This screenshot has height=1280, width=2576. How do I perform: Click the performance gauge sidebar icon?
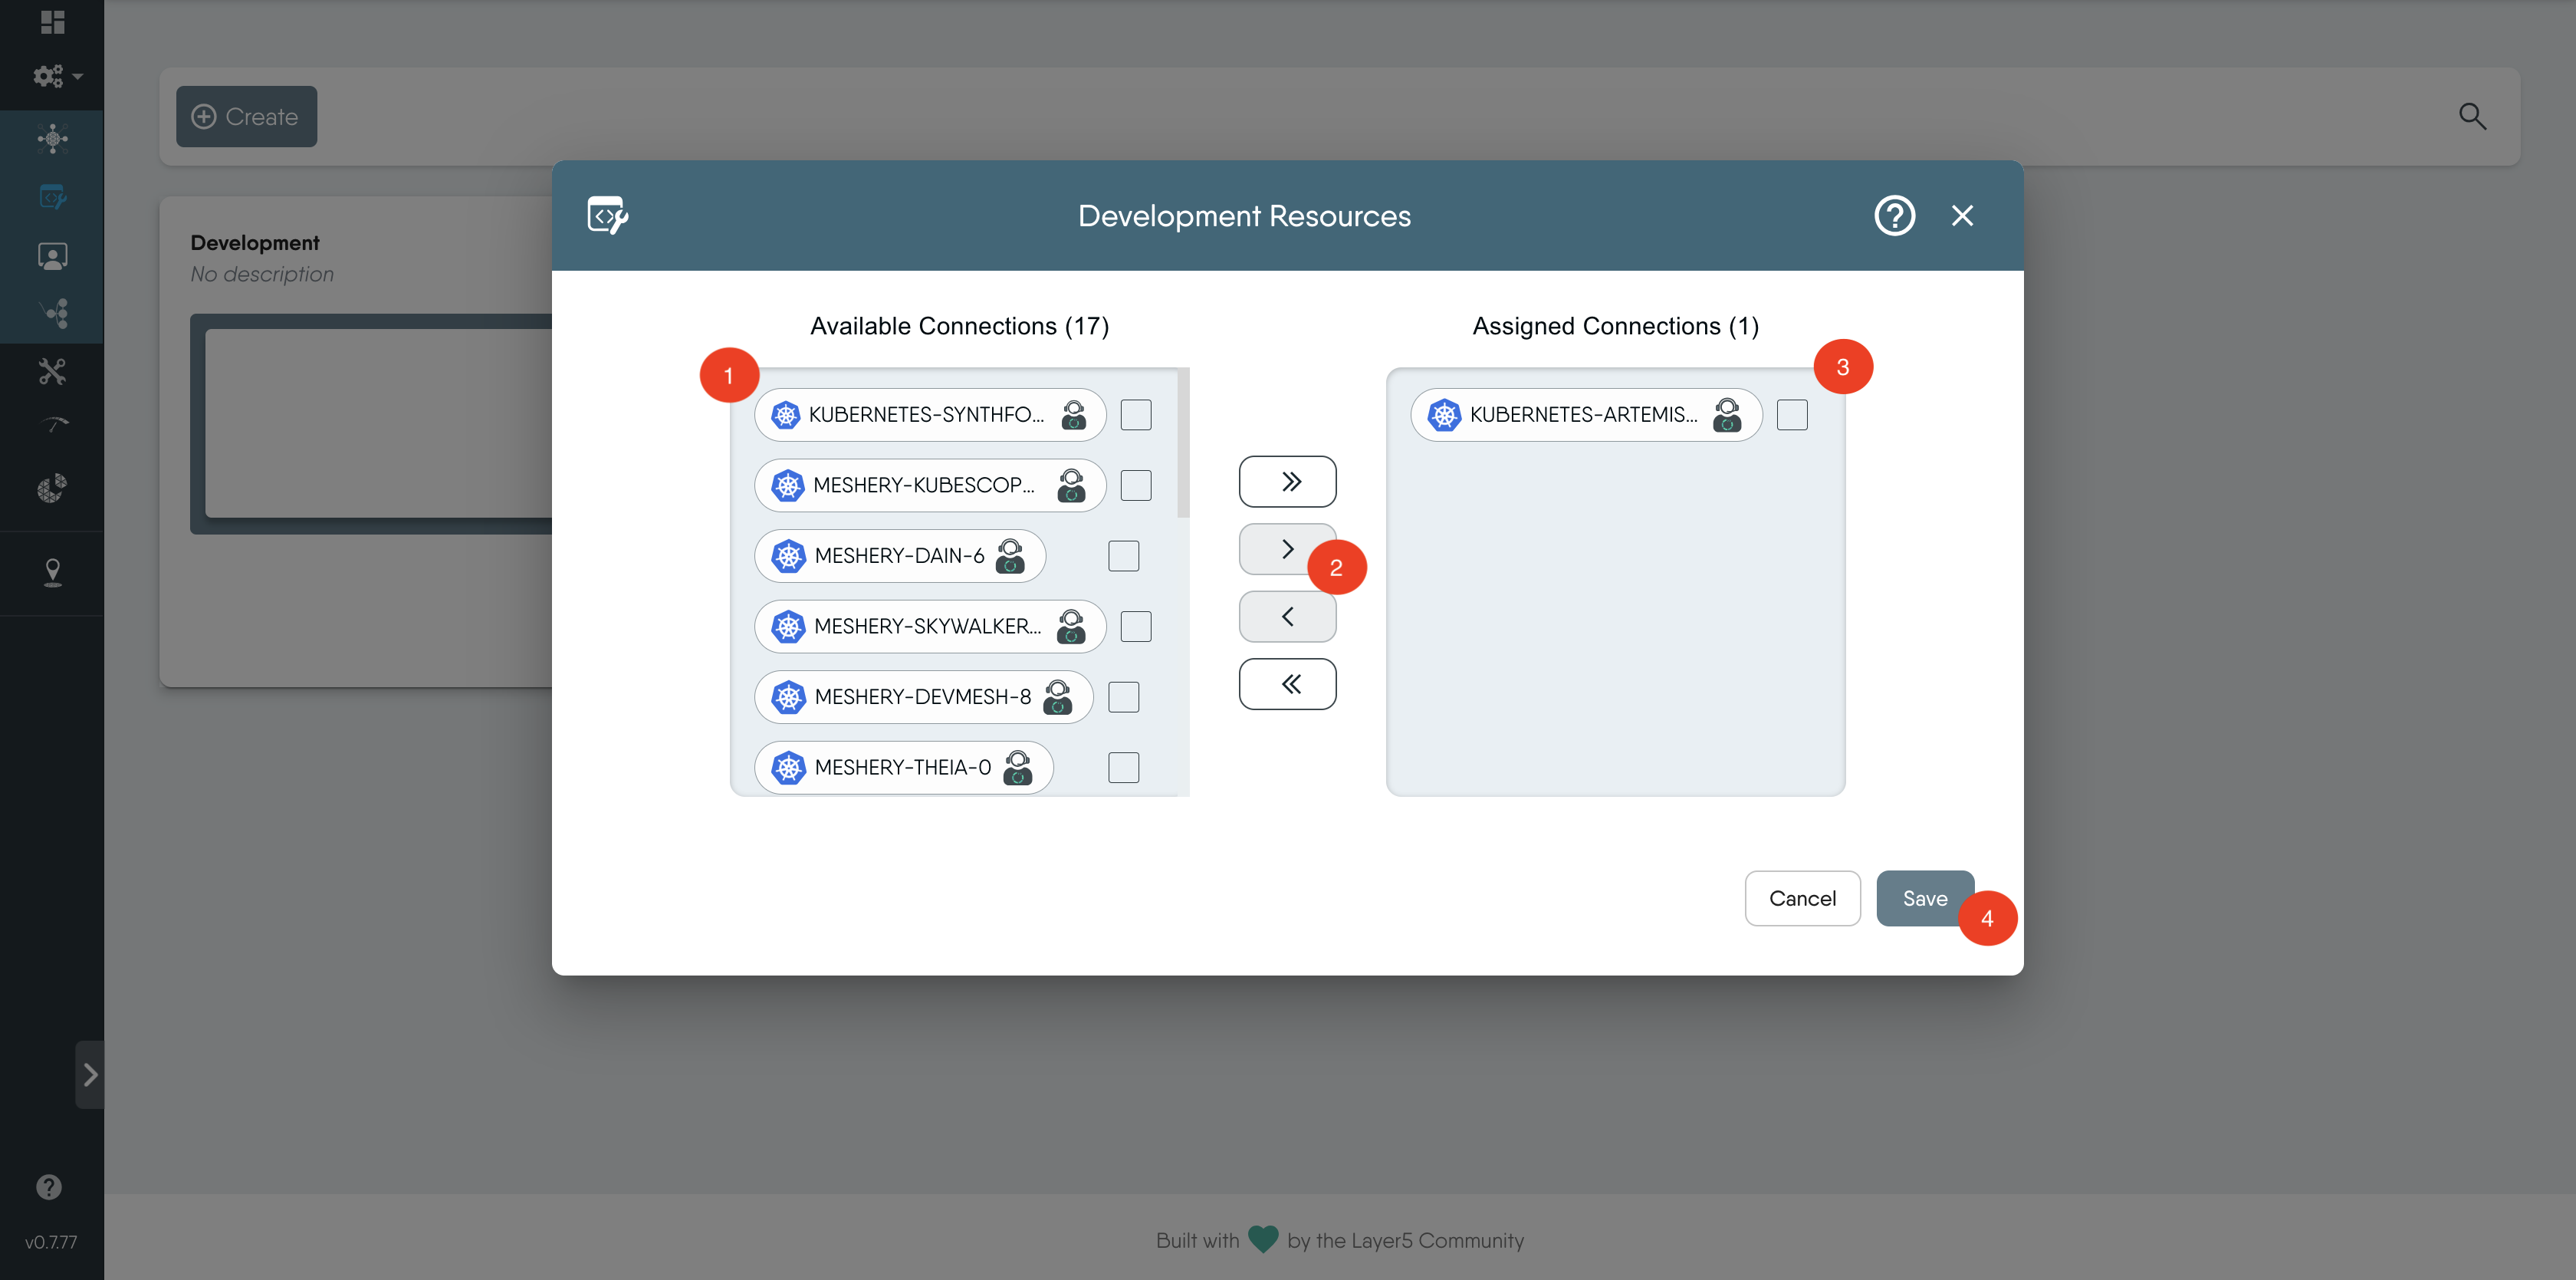tap(54, 425)
